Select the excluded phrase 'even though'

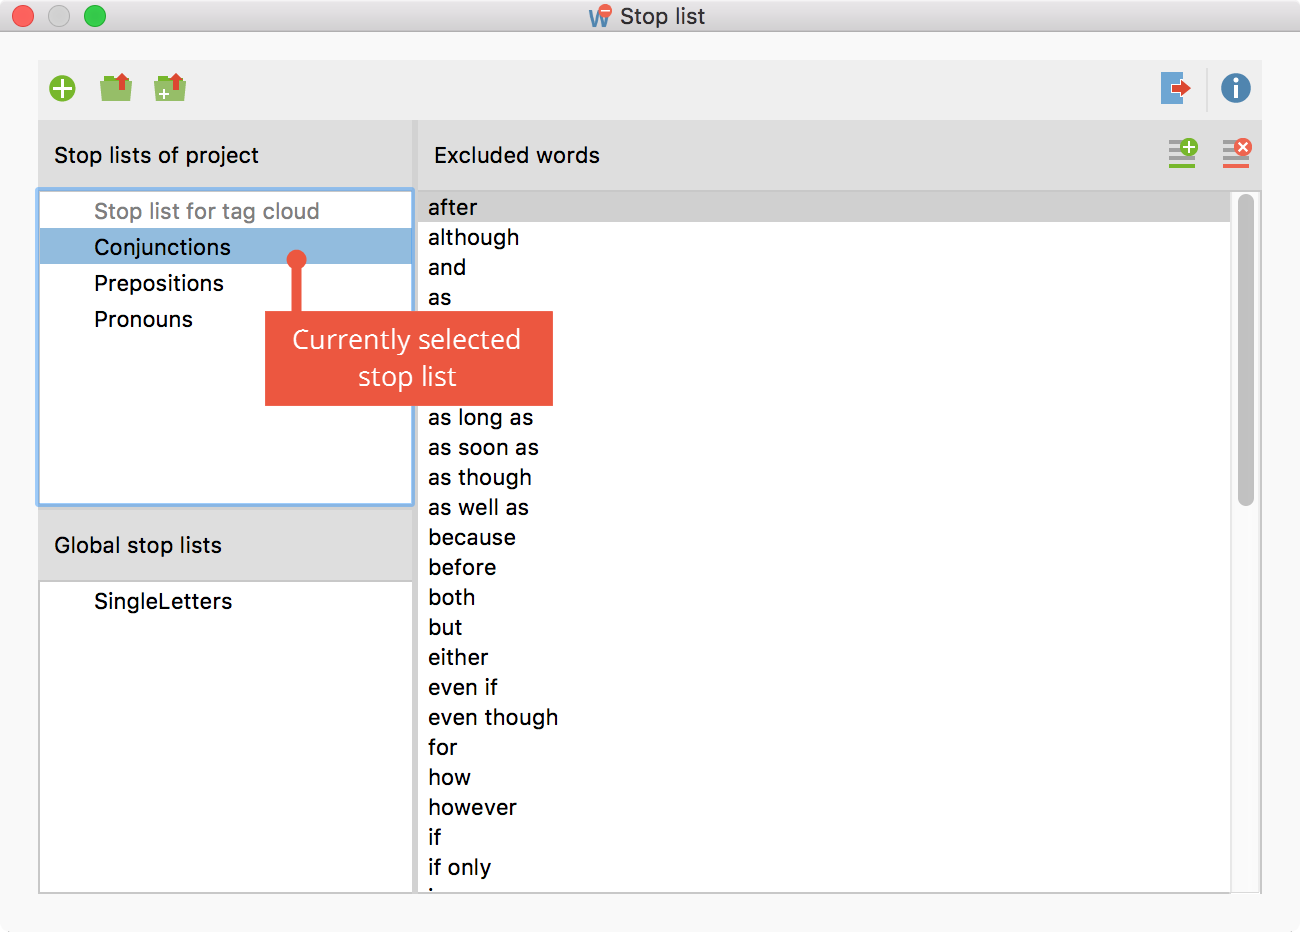click(x=823, y=717)
